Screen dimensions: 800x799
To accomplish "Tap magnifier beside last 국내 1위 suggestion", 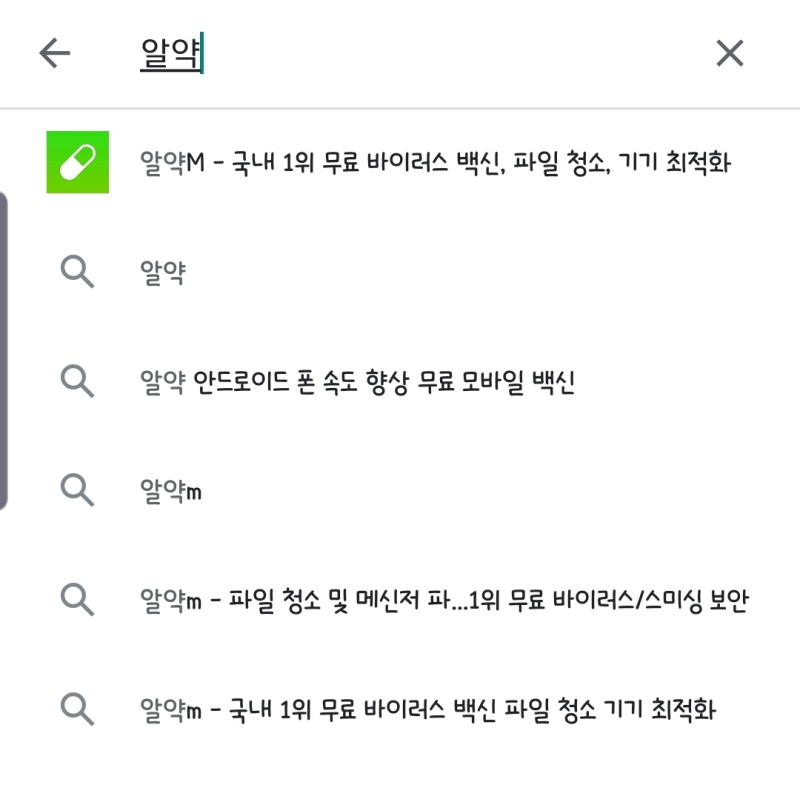I will click(x=77, y=709).
